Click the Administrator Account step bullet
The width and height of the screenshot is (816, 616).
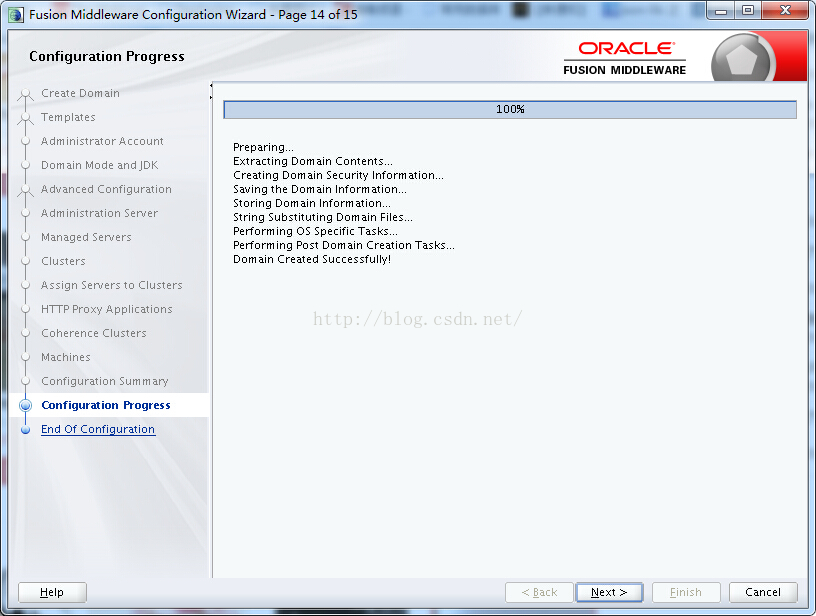[x=26, y=141]
